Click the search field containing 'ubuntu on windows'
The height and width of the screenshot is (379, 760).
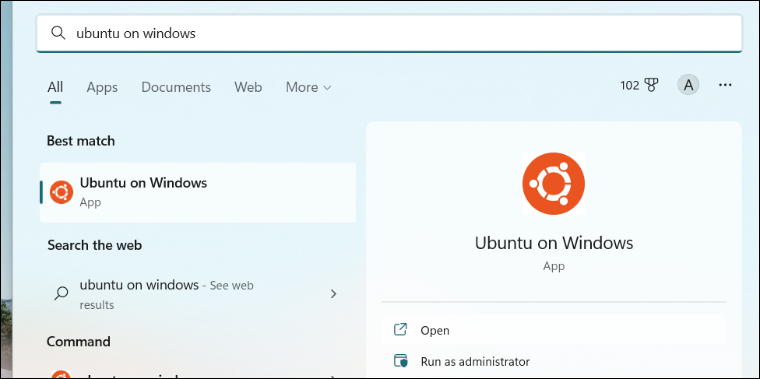tap(389, 33)
